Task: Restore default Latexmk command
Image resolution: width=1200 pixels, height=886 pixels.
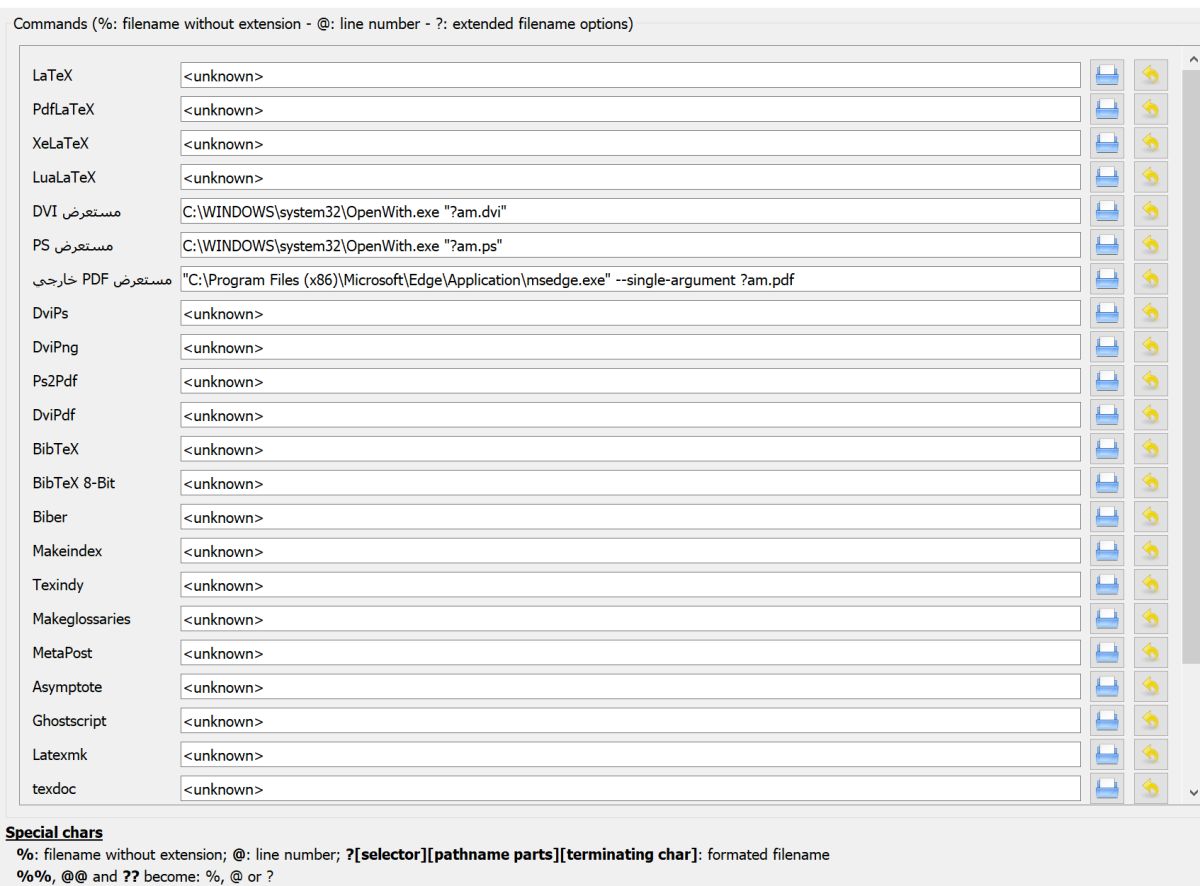Action: 1151,755
